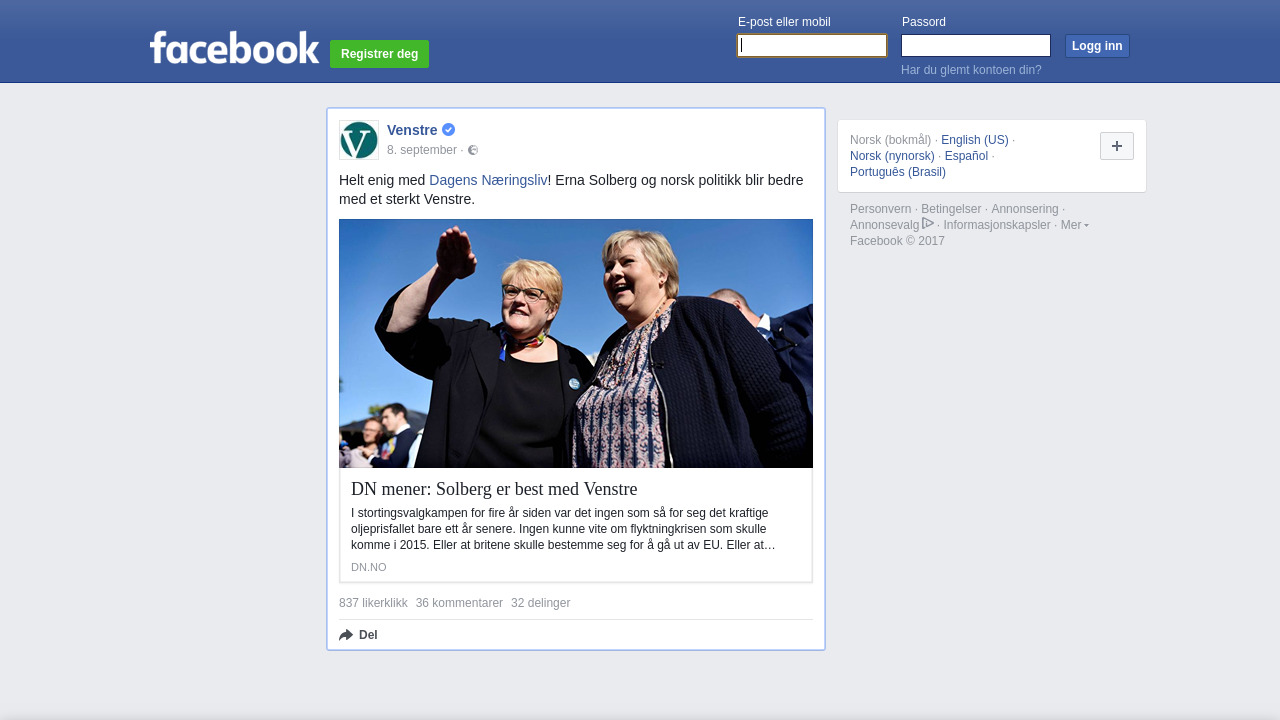Viewport: 1280px width, 720px height.
Task: Open the article photo of two women
Action: [576, 343]
